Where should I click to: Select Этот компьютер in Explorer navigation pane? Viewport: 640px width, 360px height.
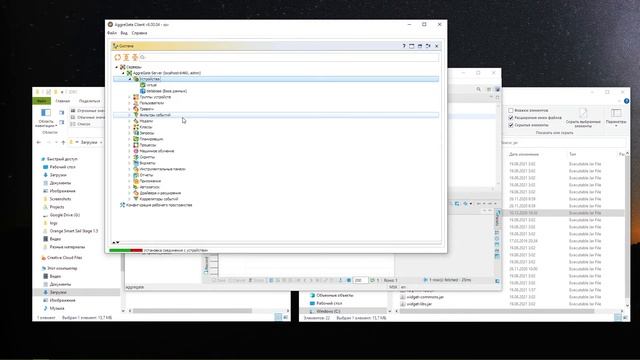click(x=62, y=269)
